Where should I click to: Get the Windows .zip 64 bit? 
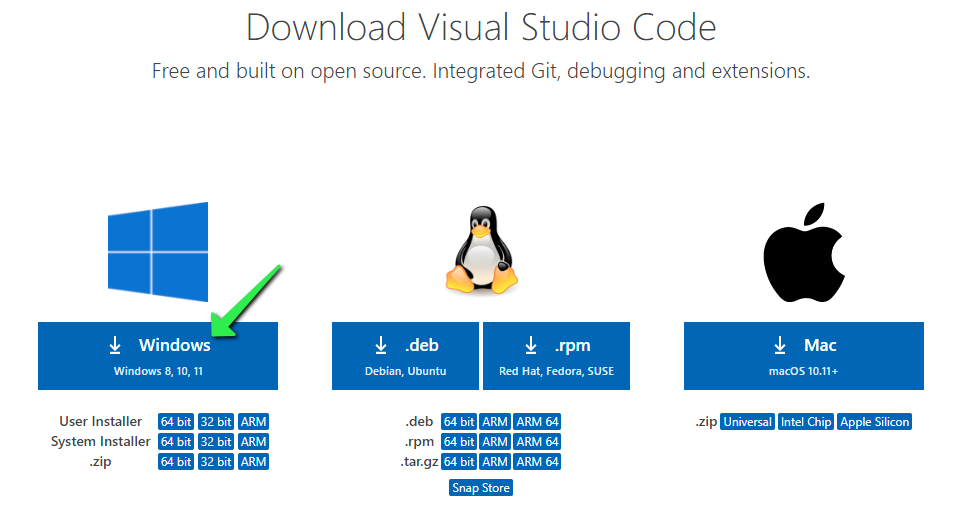(176, 461)
